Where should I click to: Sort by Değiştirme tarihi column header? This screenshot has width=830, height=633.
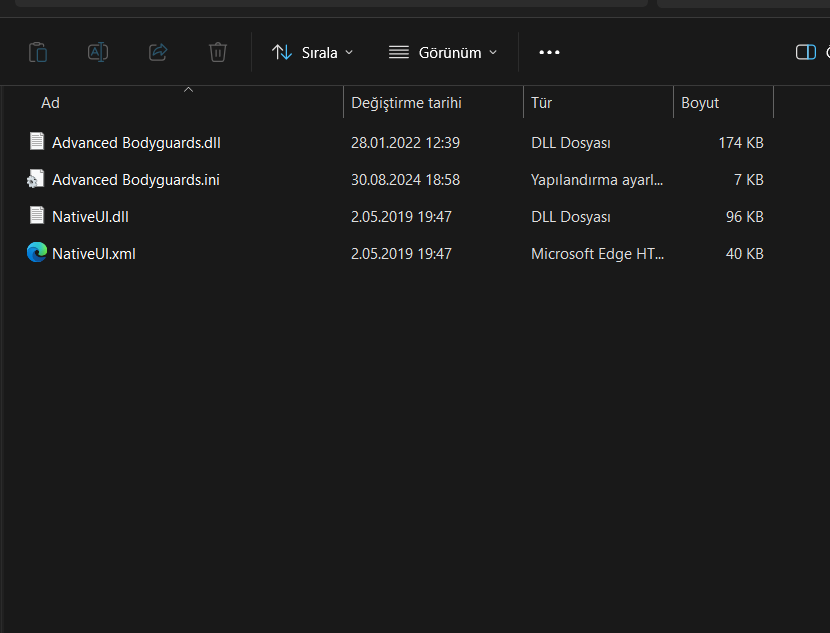[406, 103]
